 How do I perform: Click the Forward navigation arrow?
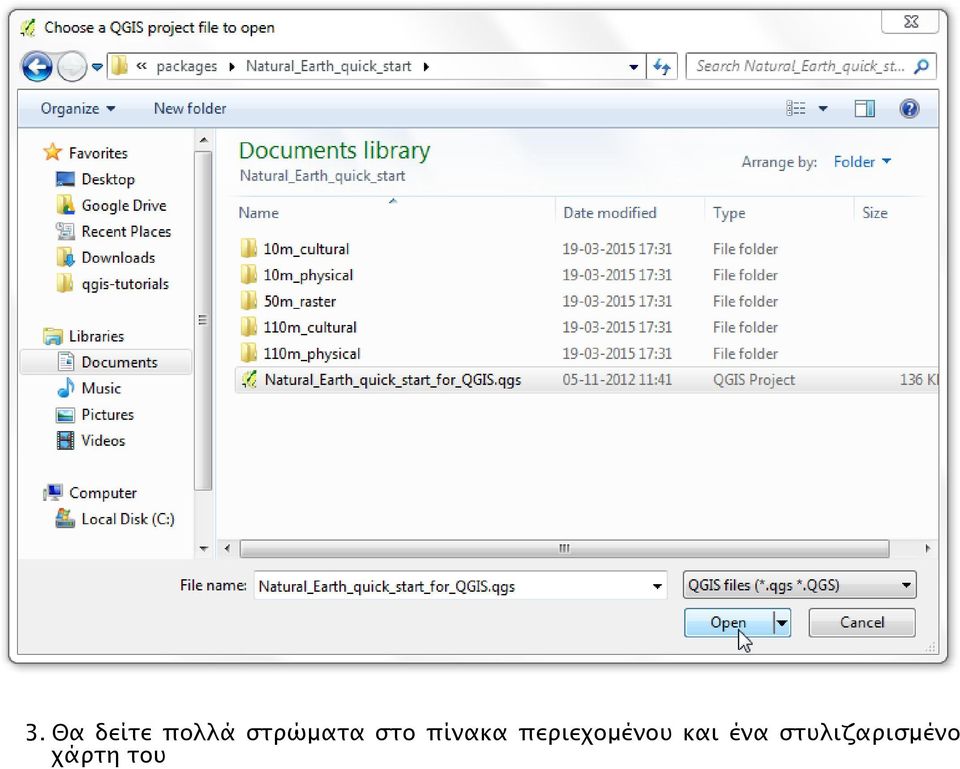72,67
